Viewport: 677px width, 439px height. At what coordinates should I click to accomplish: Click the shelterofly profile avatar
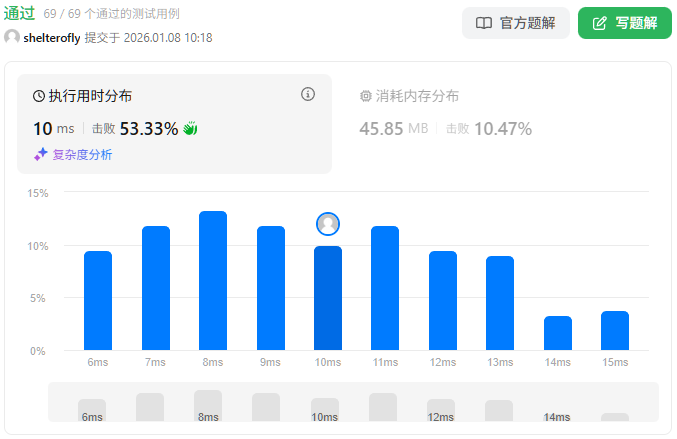[12, 38]
